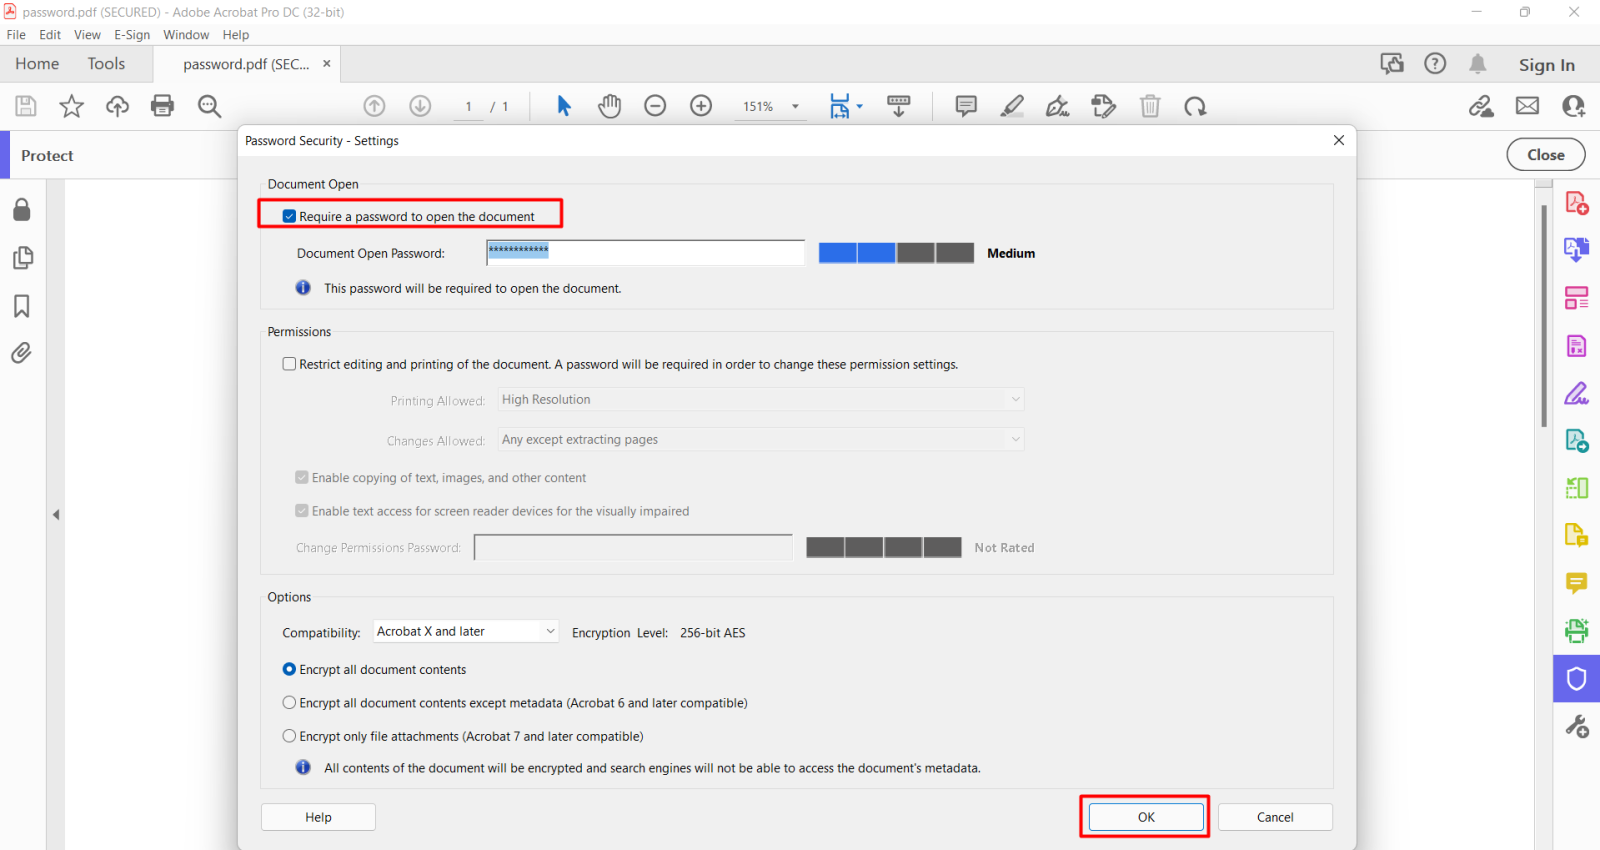This screenshot has height=850, width=1600.
Task: Open notifications bell icon
Action: point(1477,64)
